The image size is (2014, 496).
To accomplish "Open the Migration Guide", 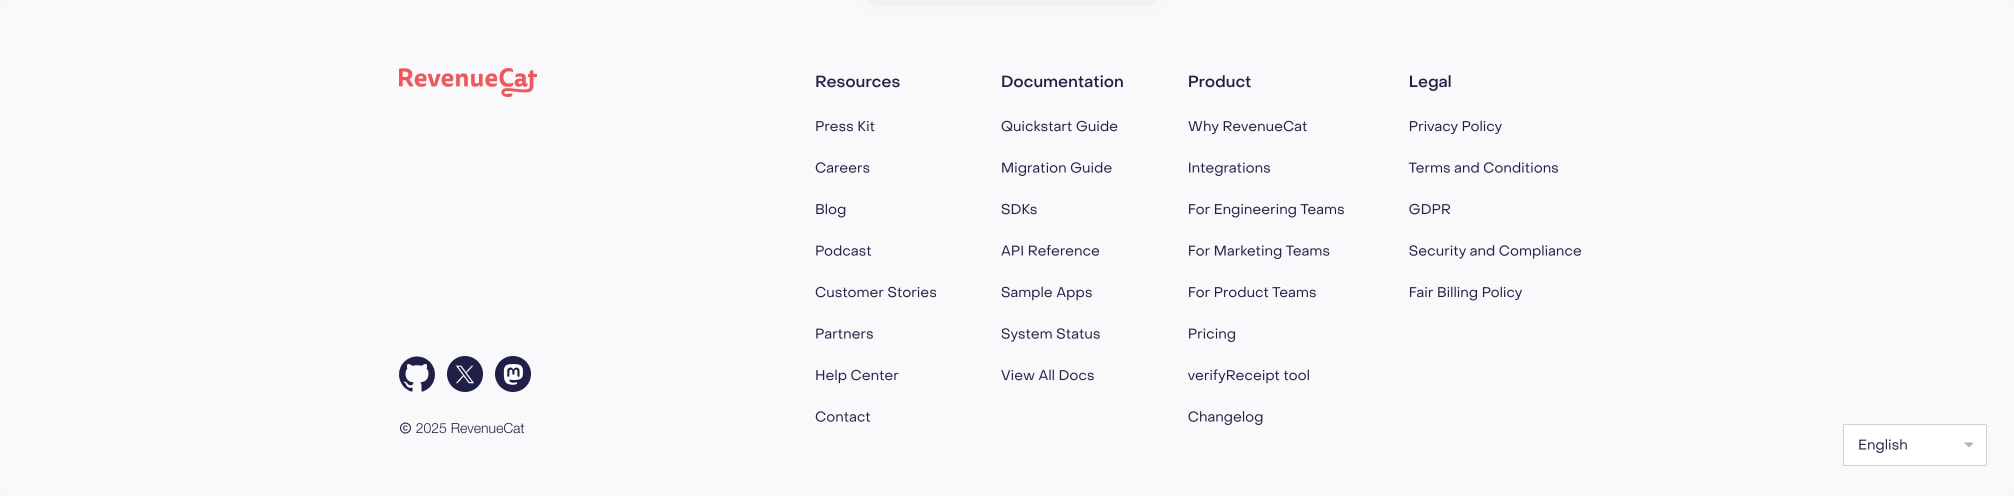I will click(x=1056, y=168).
